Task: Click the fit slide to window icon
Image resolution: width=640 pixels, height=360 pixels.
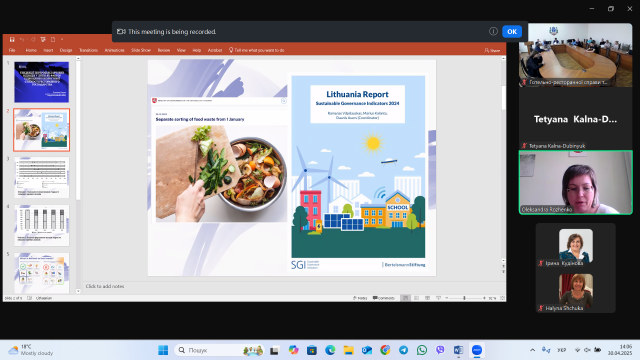Action: (x=502, y=298)
